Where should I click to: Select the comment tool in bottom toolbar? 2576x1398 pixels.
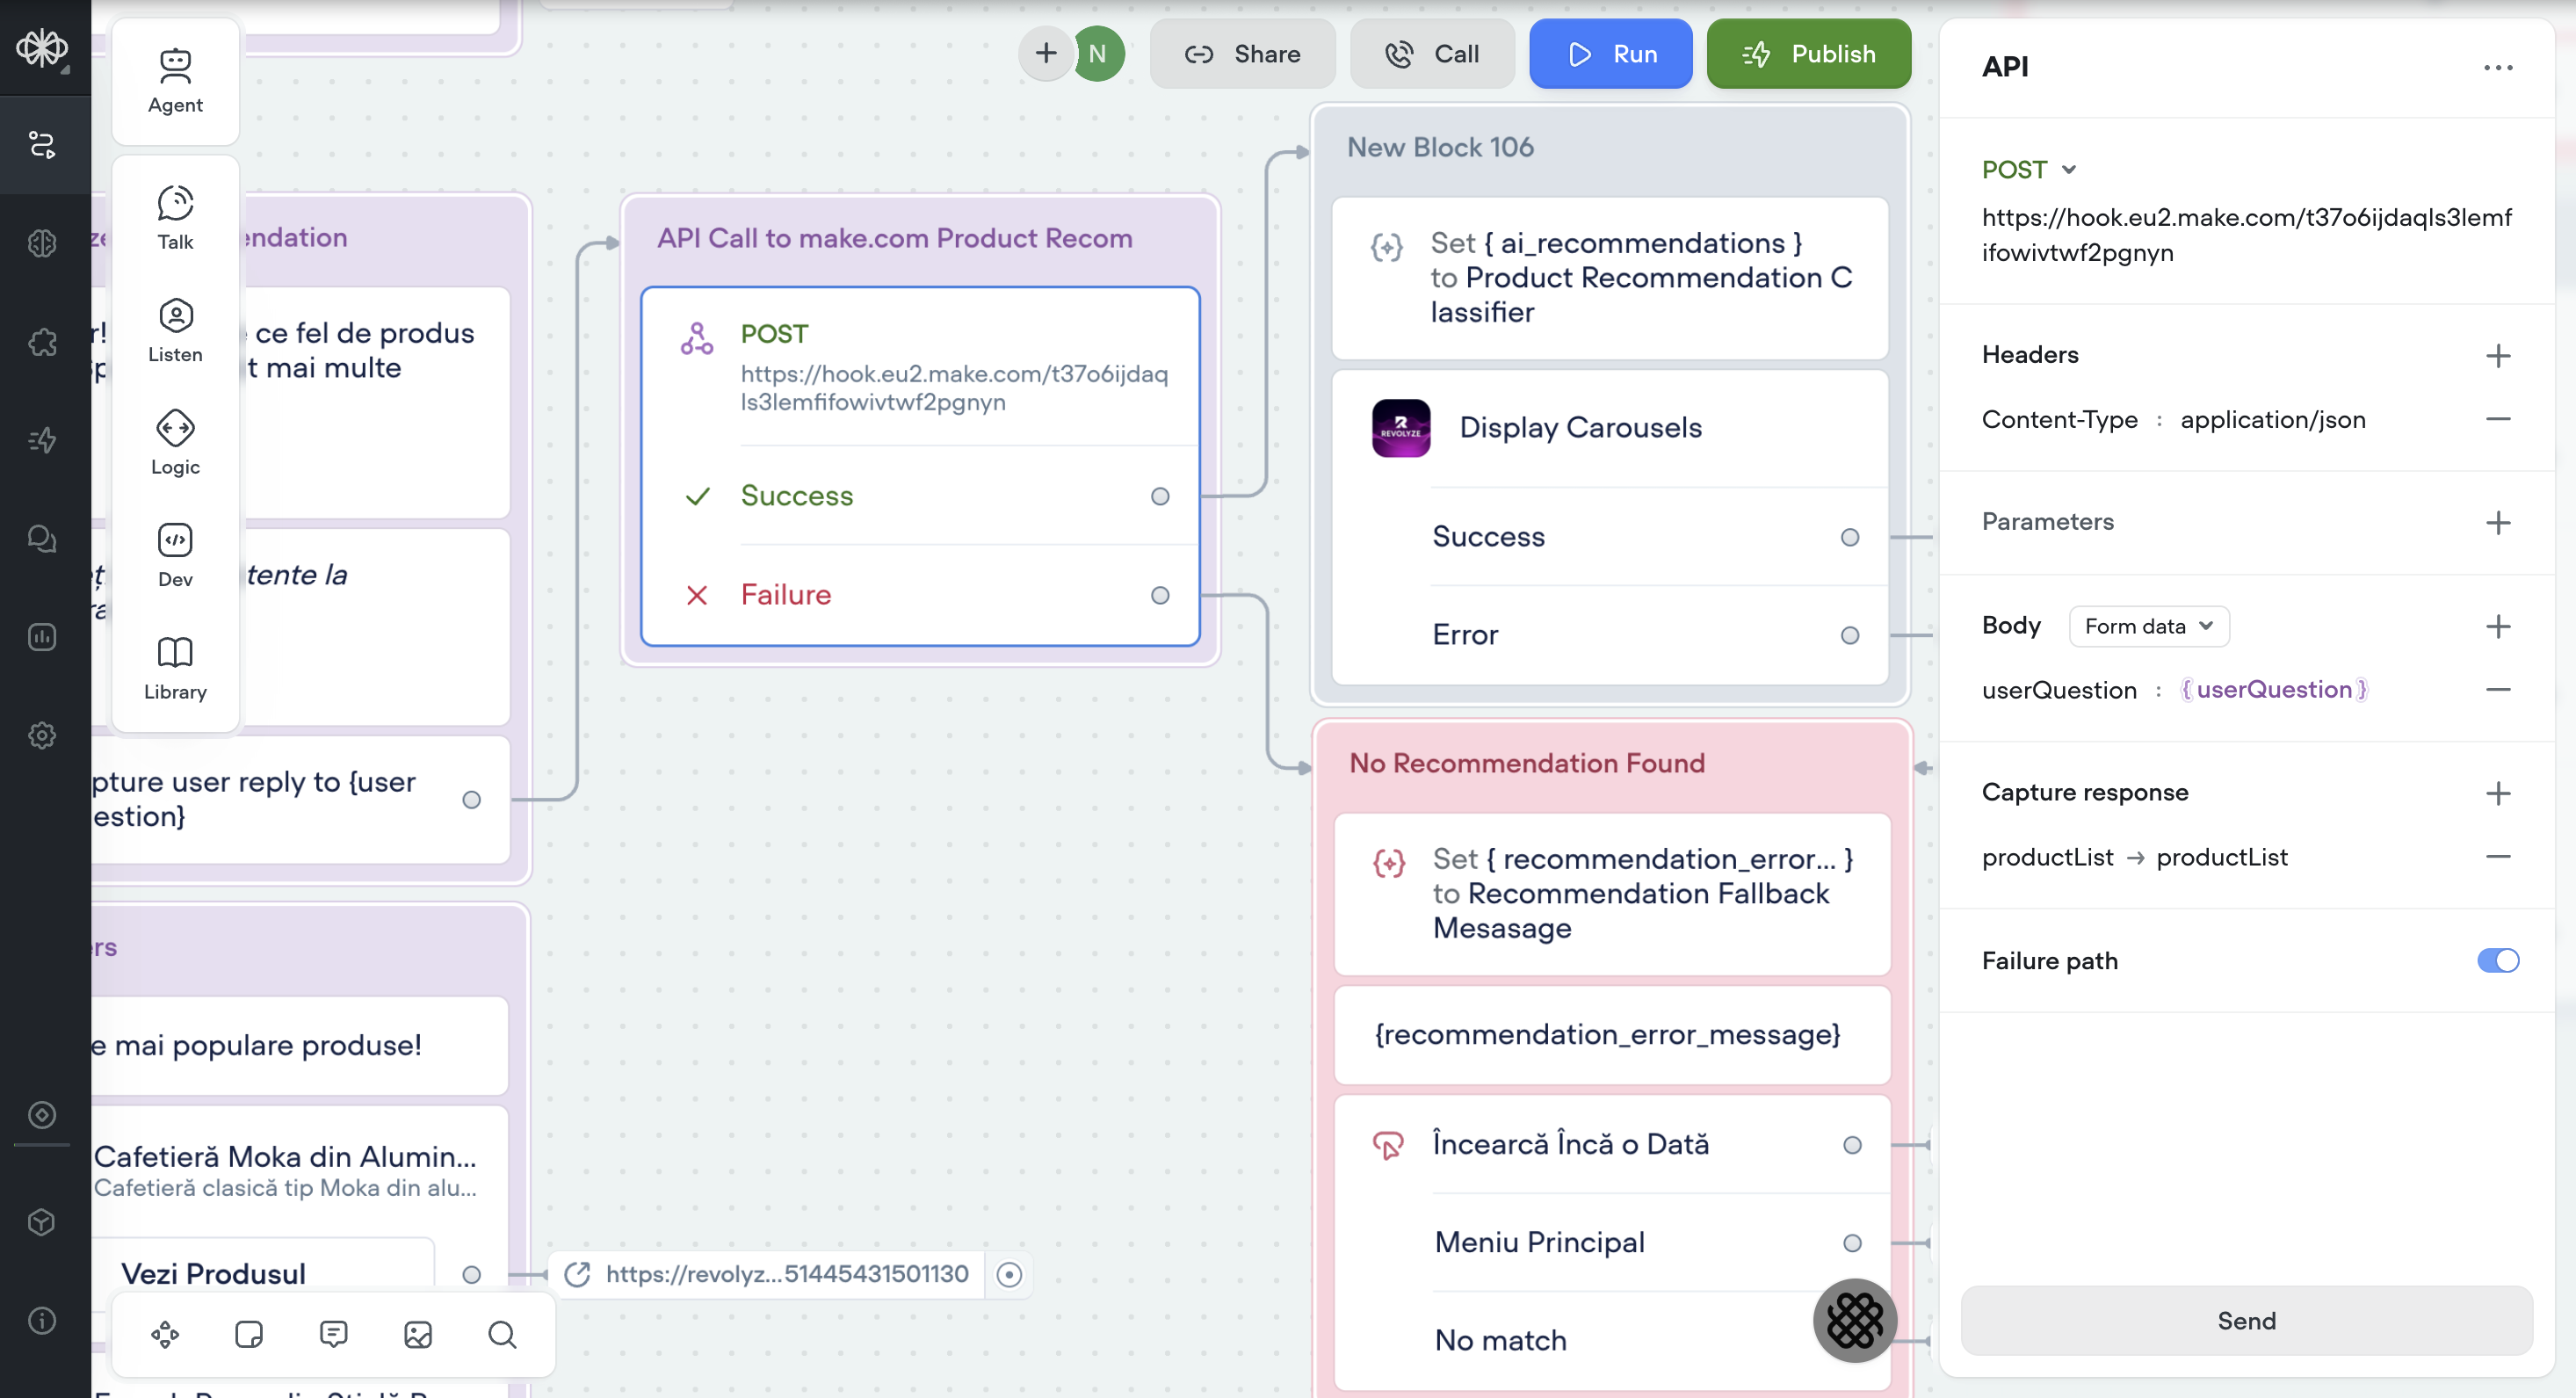point(334,1335)
